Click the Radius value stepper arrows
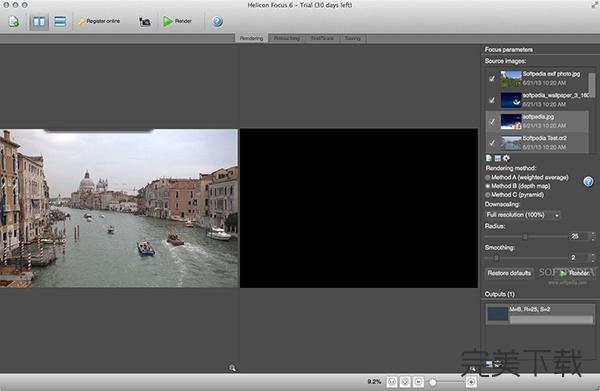This screenshot has width=600, height=391. (593, 236)
